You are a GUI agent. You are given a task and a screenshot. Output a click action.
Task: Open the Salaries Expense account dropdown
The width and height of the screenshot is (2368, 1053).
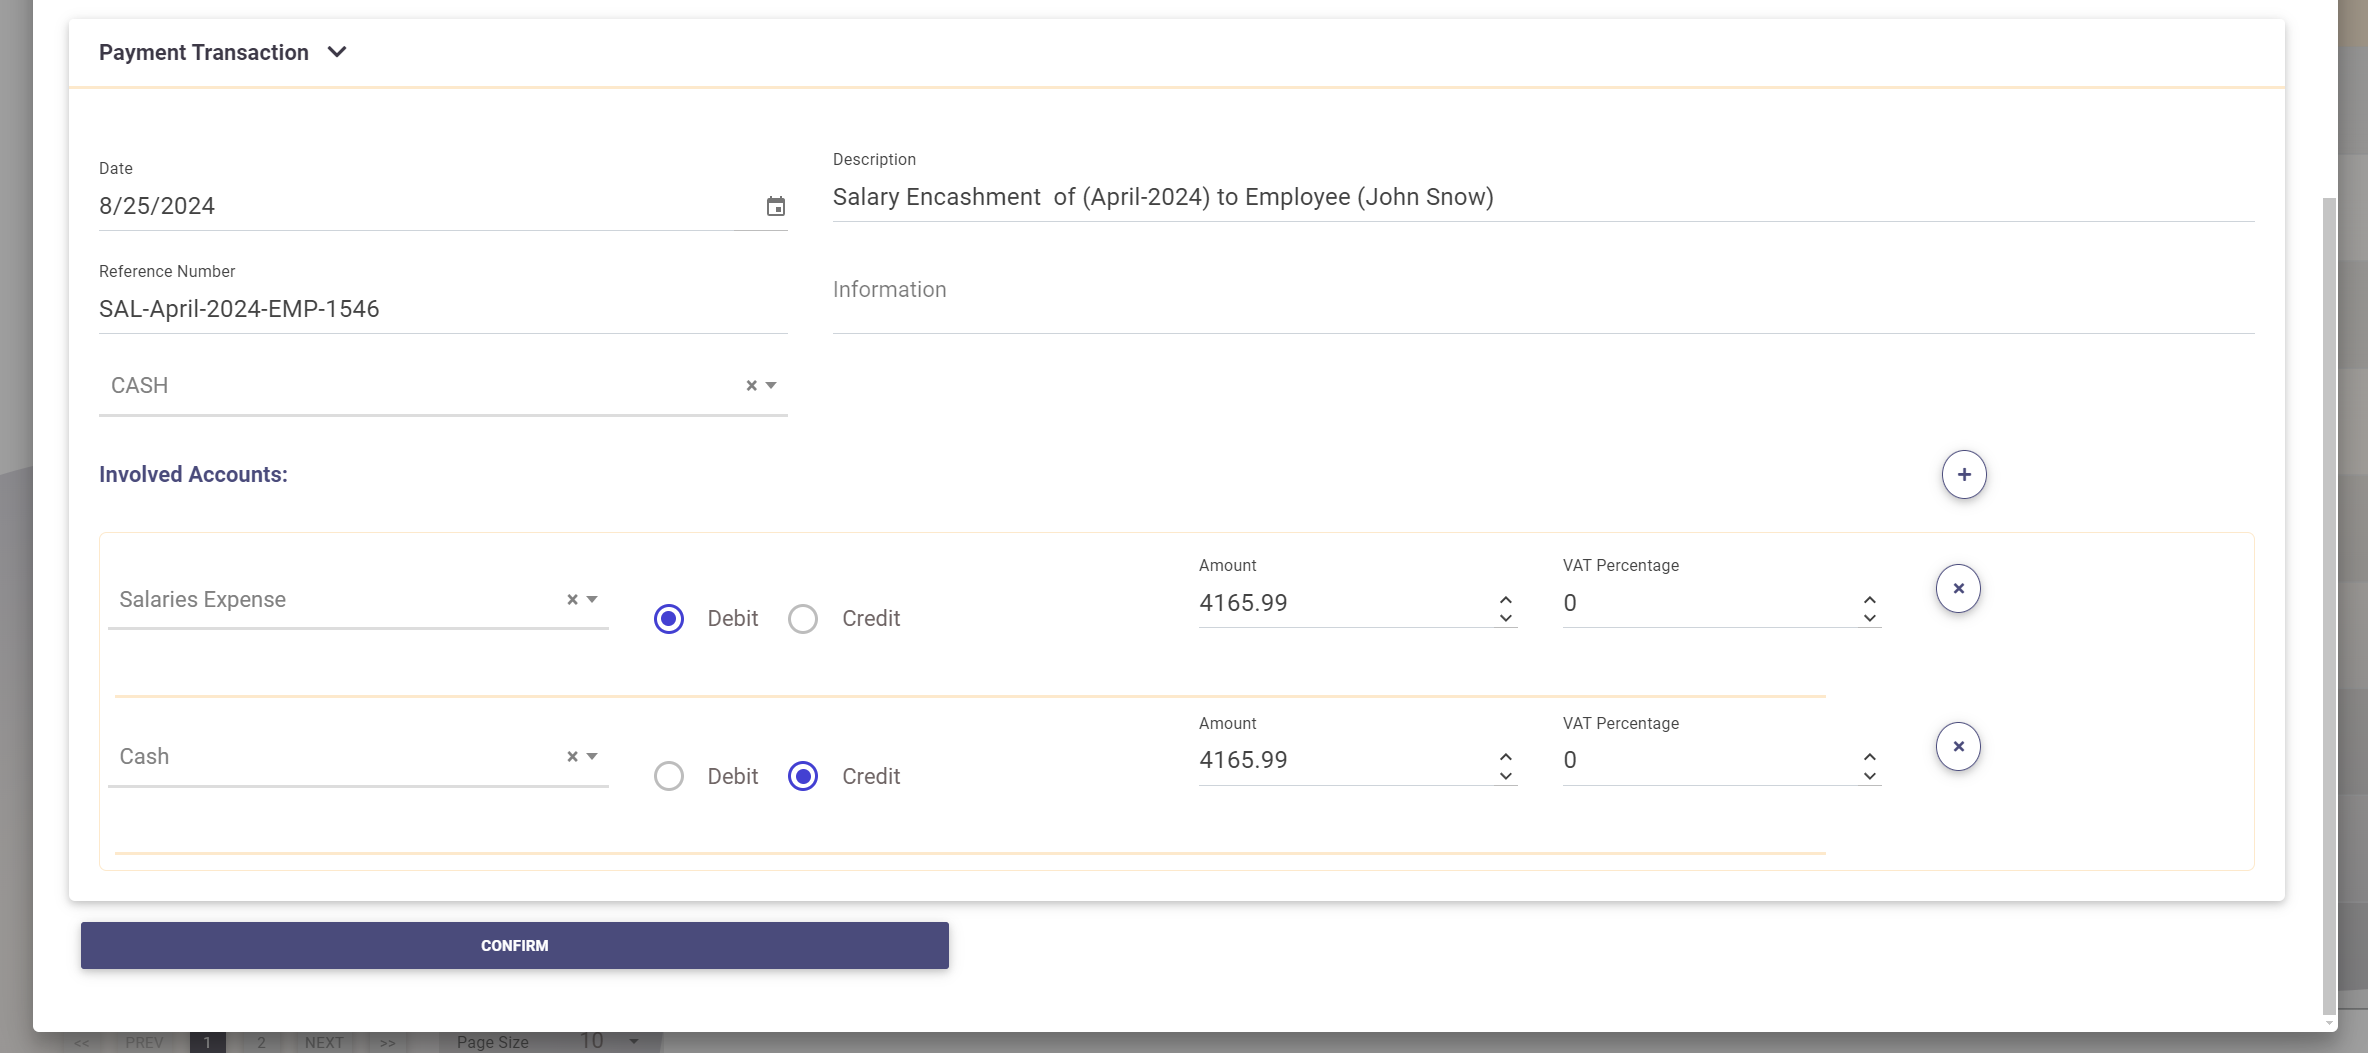[x=592, y=600]
